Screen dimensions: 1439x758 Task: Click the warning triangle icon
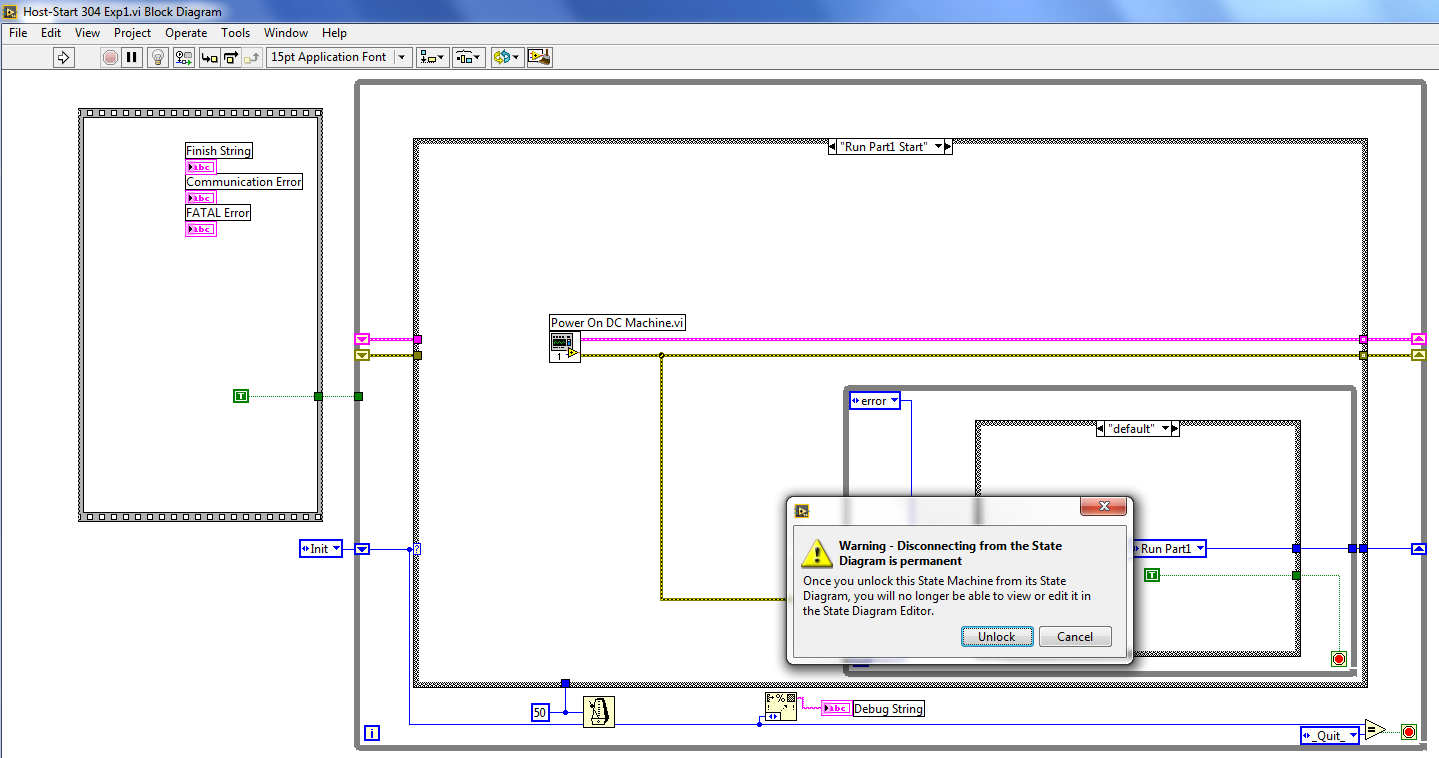pyautogui.click(x=818, y=553)
